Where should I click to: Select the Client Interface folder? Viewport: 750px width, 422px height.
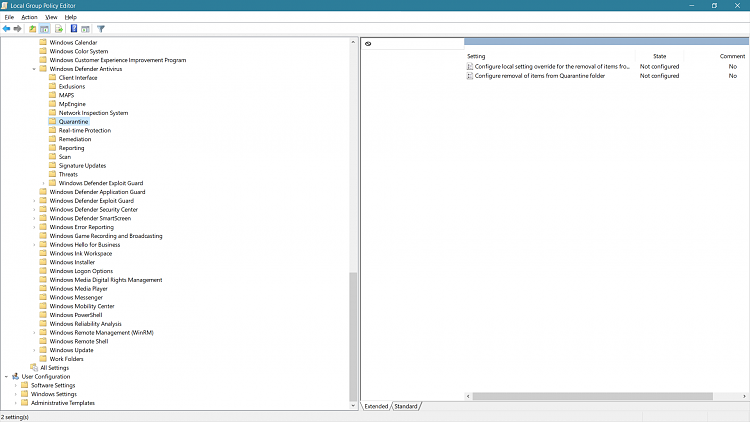[x=77, y=78]
